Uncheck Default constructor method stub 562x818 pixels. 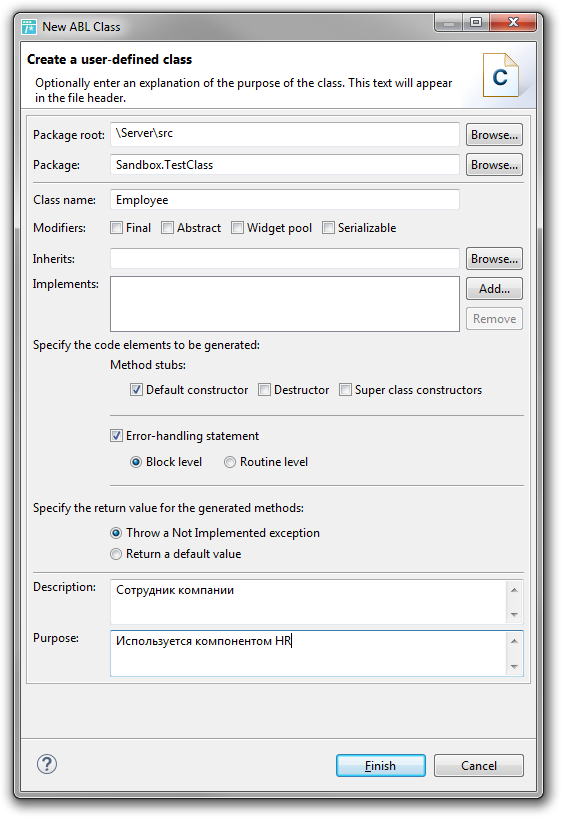pyautogui.click(x=136, y=390)
